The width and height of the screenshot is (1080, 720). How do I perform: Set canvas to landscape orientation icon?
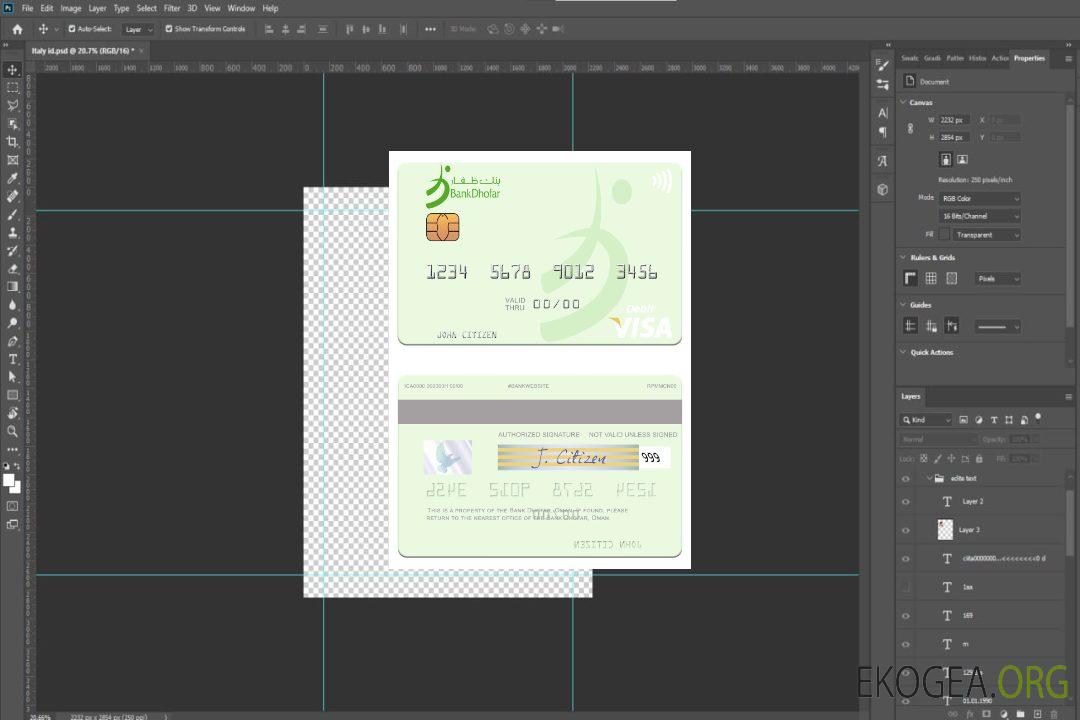point(962,159)
